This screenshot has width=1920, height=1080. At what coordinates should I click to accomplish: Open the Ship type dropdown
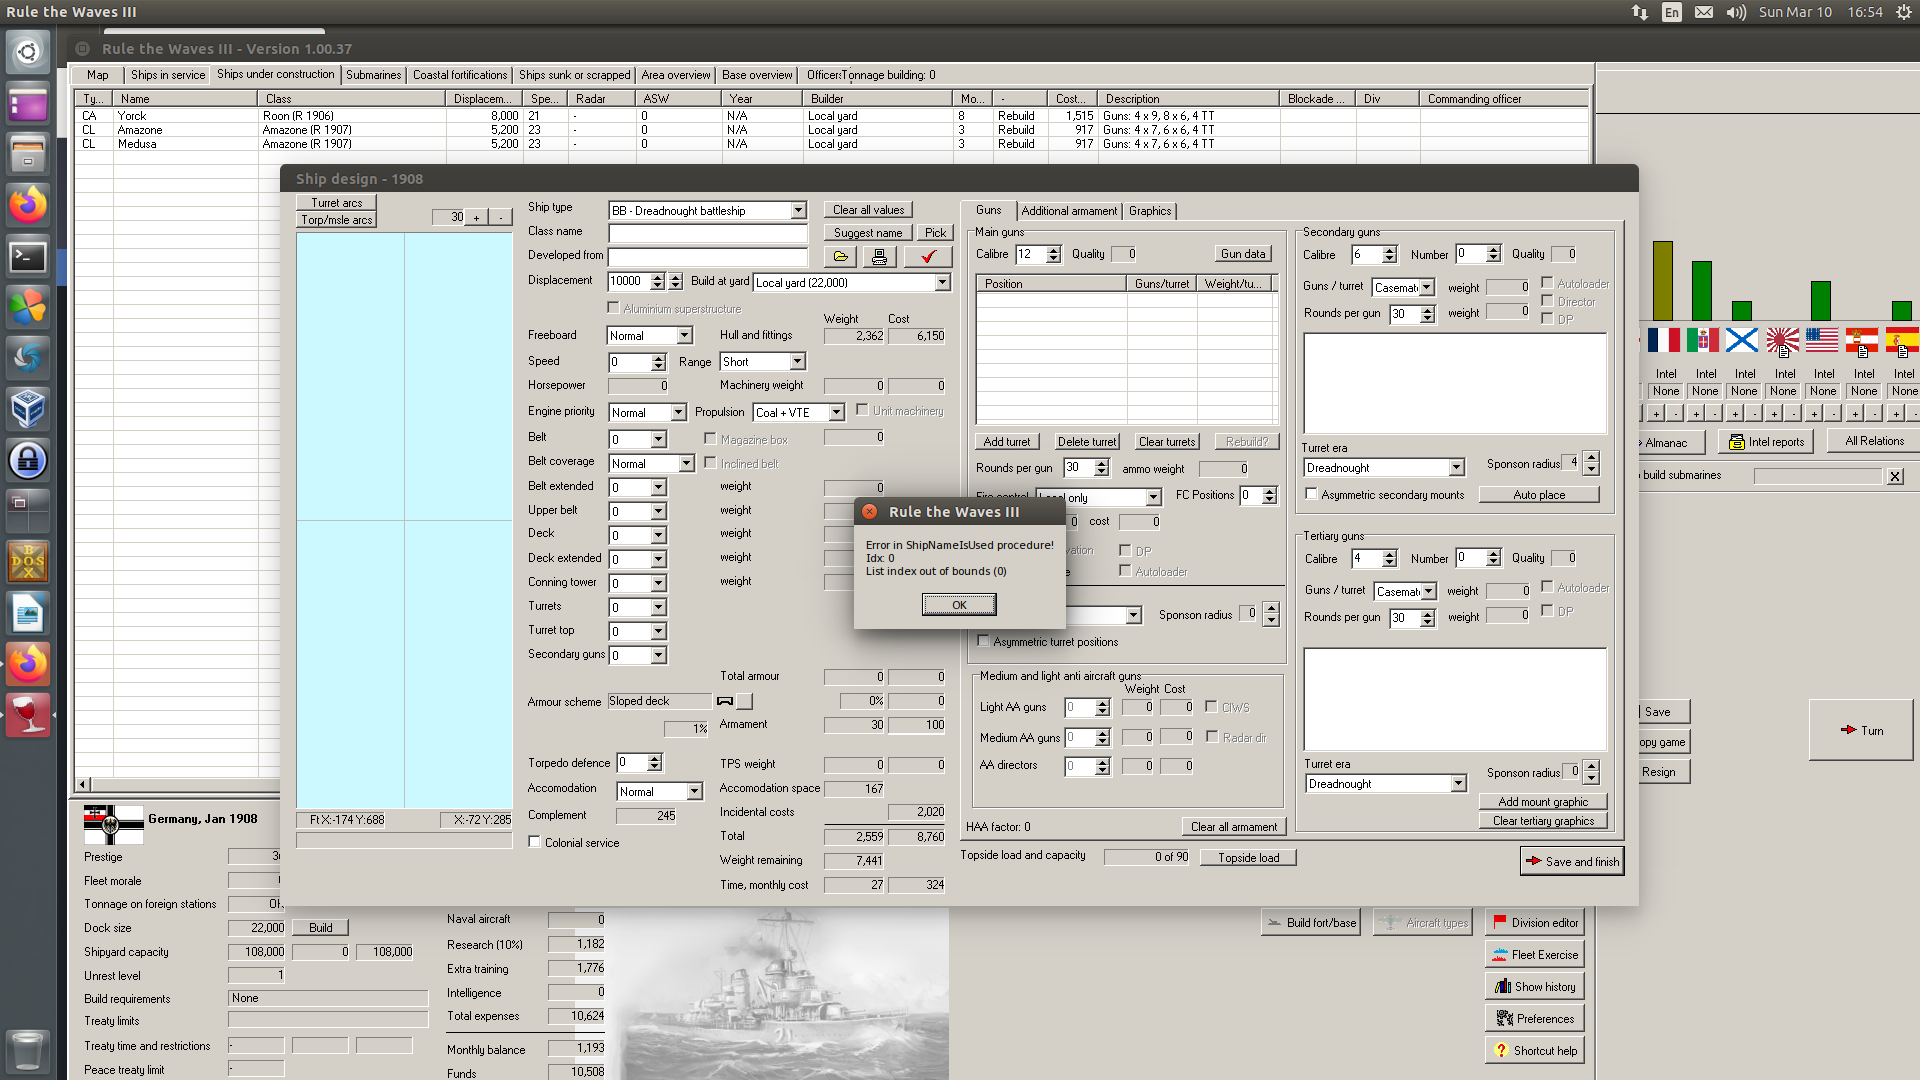pos(795,210)
